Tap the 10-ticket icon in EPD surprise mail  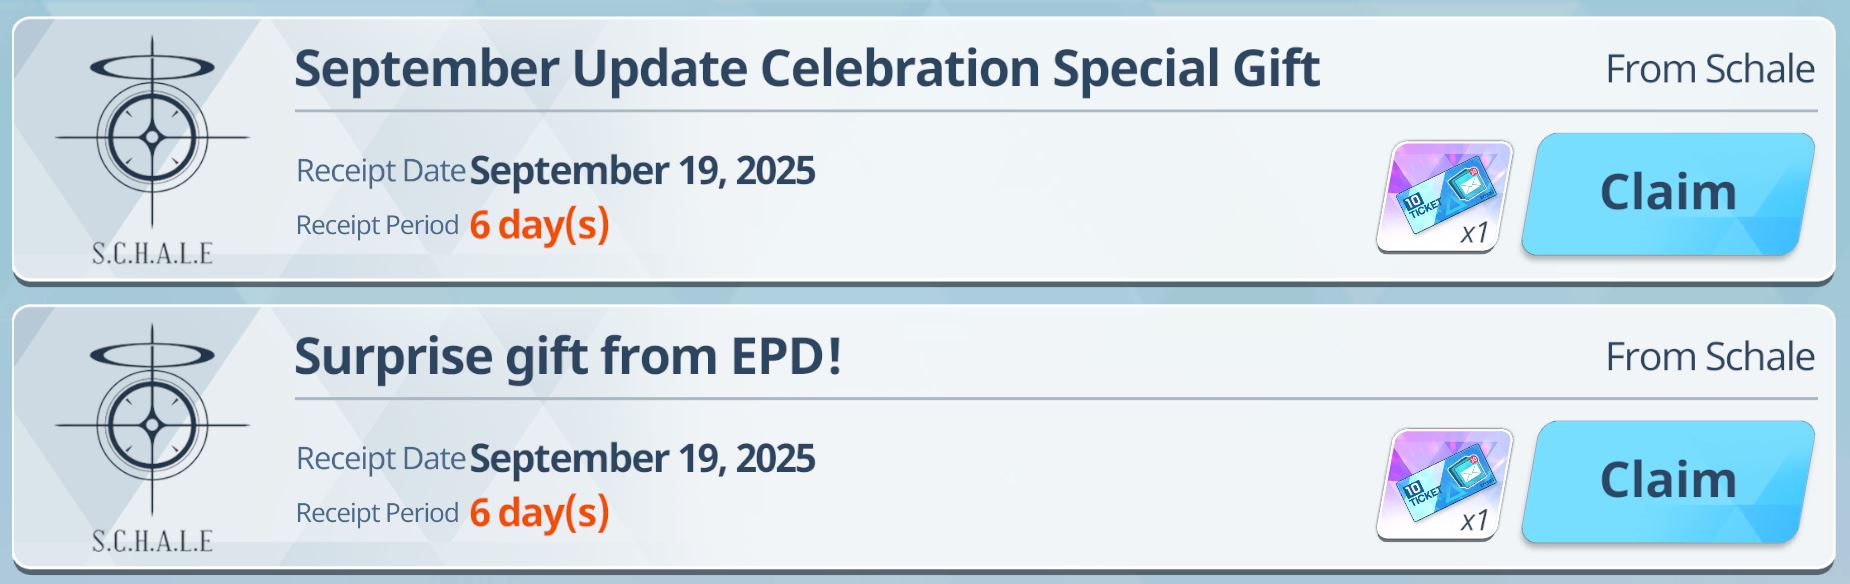[x=1445, y=484]
